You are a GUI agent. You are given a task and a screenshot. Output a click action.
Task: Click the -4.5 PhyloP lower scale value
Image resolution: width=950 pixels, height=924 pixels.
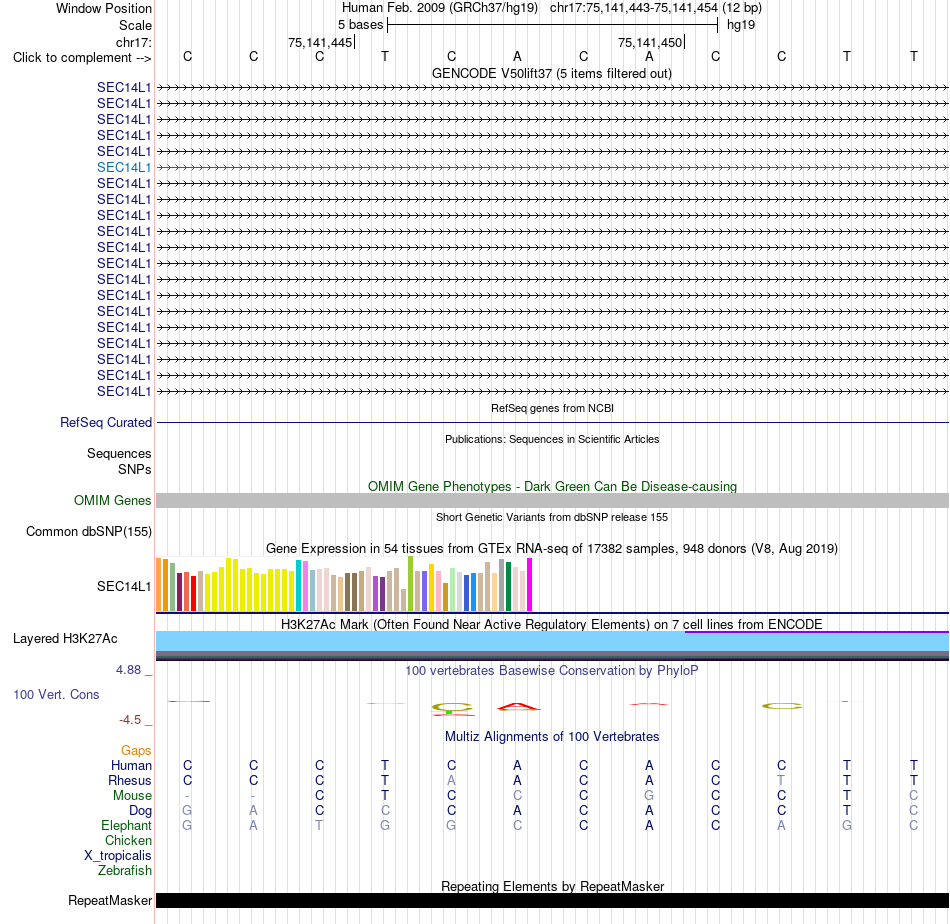click(x=130, y=720)
